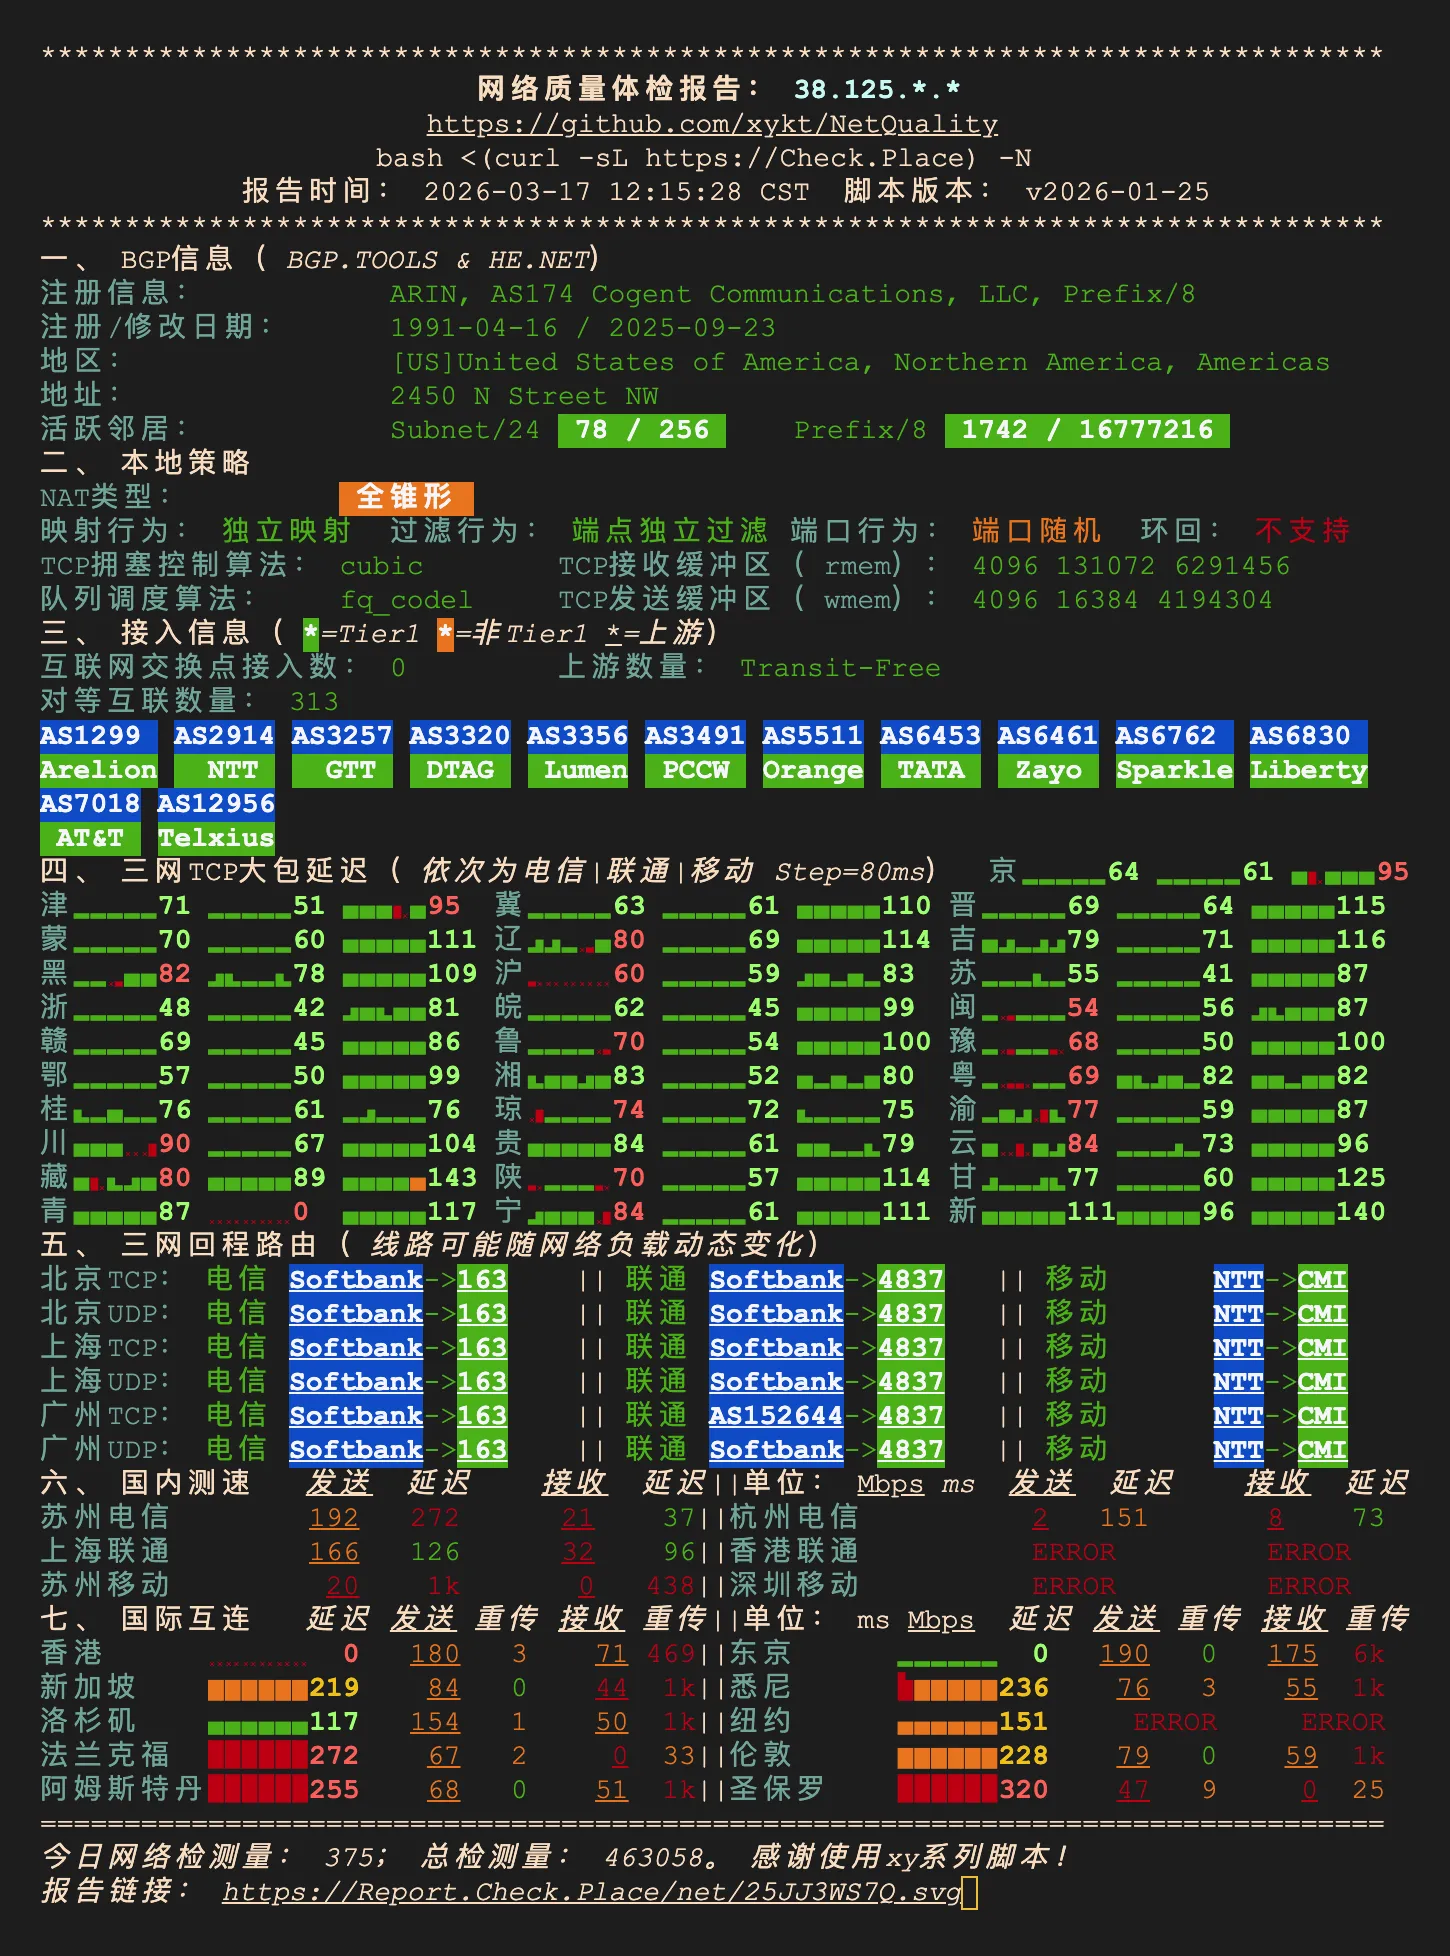Click the Zayo label

[1048, 770]
